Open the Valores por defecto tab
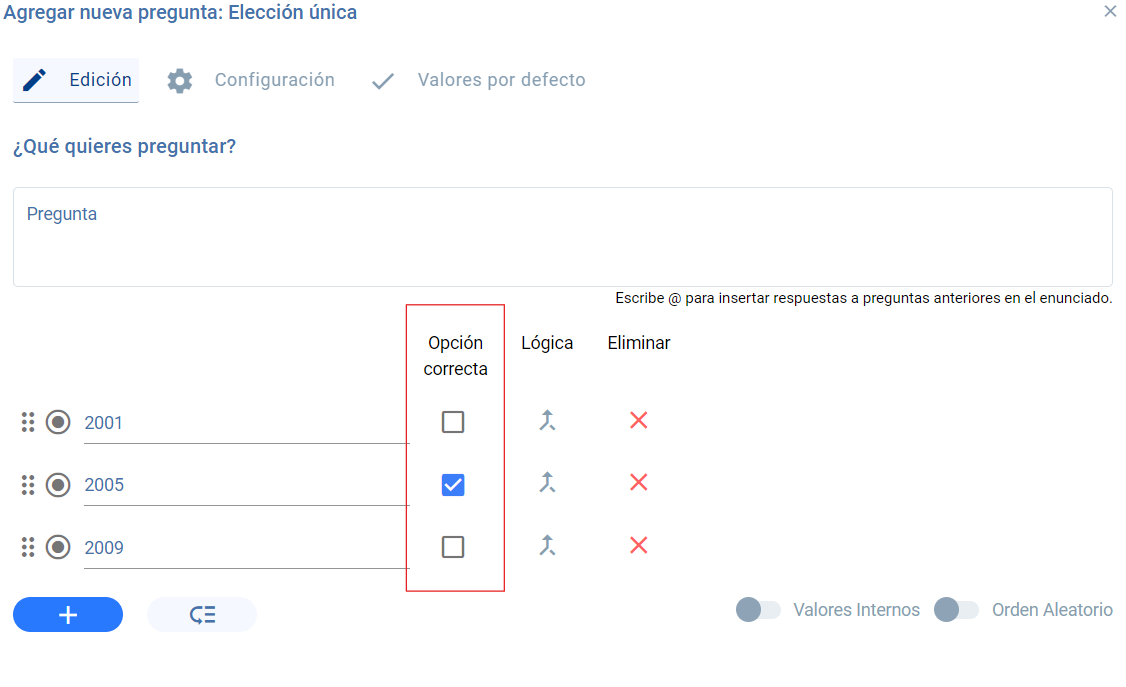Screen dimensions: 1126x687 click(x=478, y=80)
